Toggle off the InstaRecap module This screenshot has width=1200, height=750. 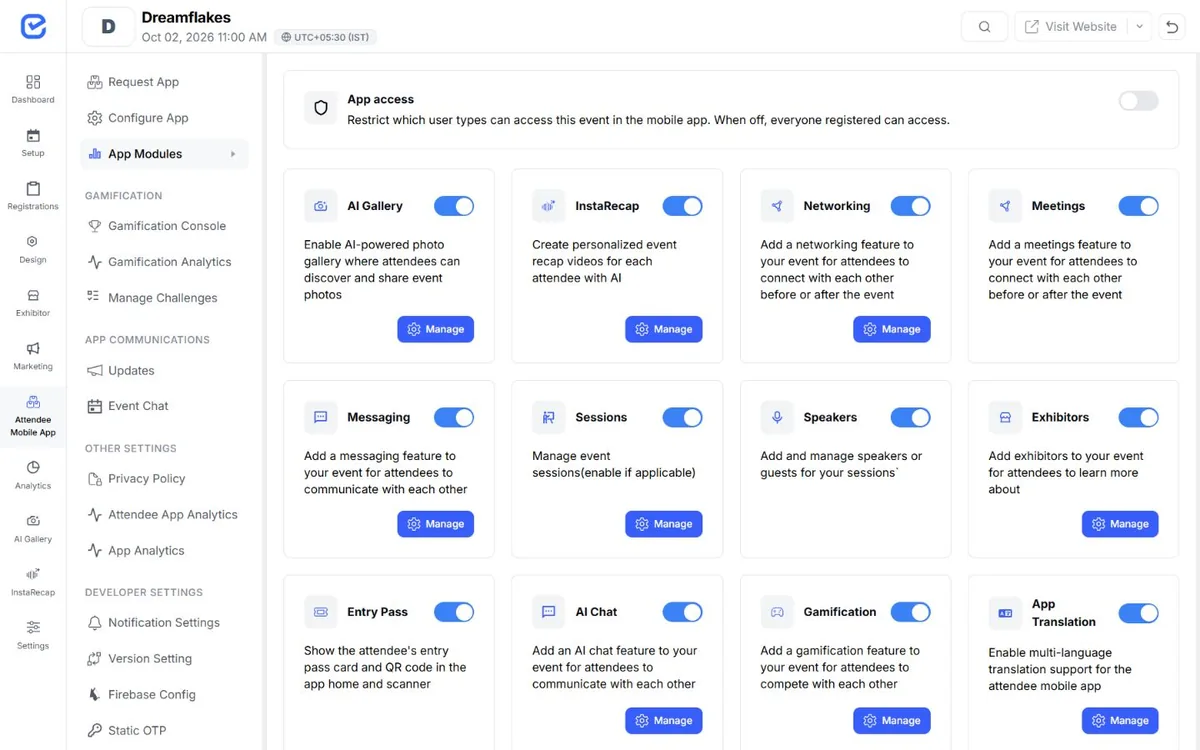point(682,206)
